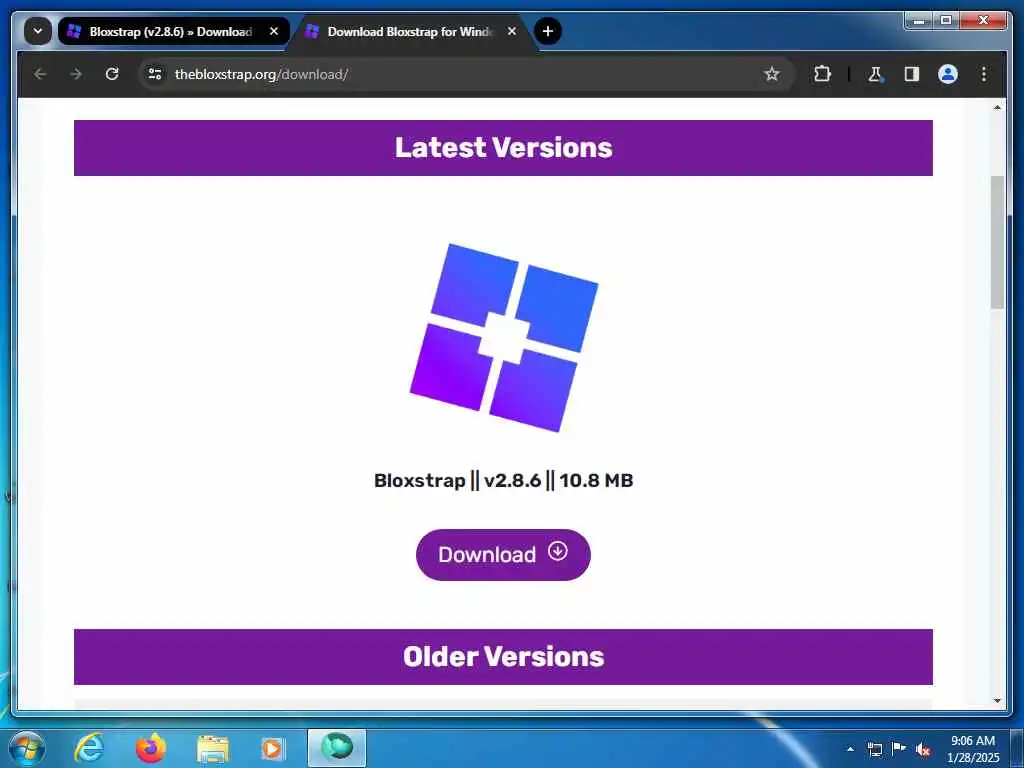
Task: Open the Chrome profile avatar
Action: [948, 74]
